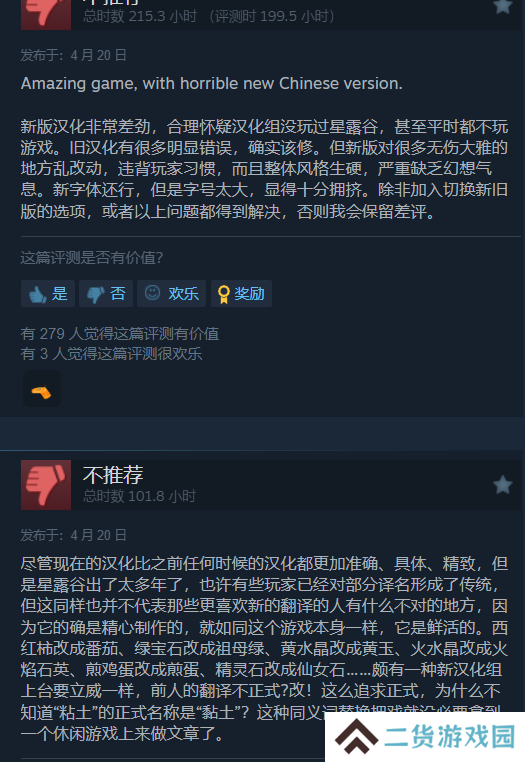This screenshot has height=762, width=525.
Task: Click the red thumbs-down icon of the 101.8-hour review
Action: [46, 485]
